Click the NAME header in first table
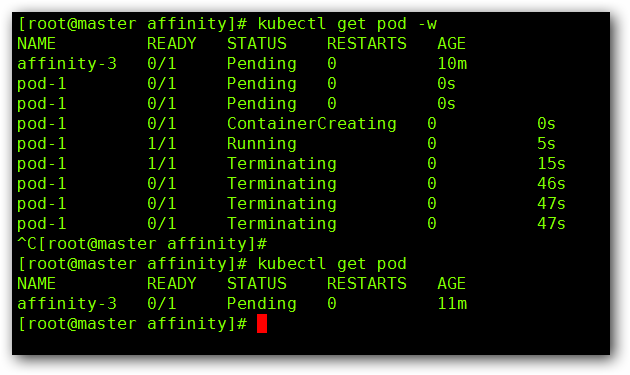This screenshot has height=375, width=630. tap(36, 43)
